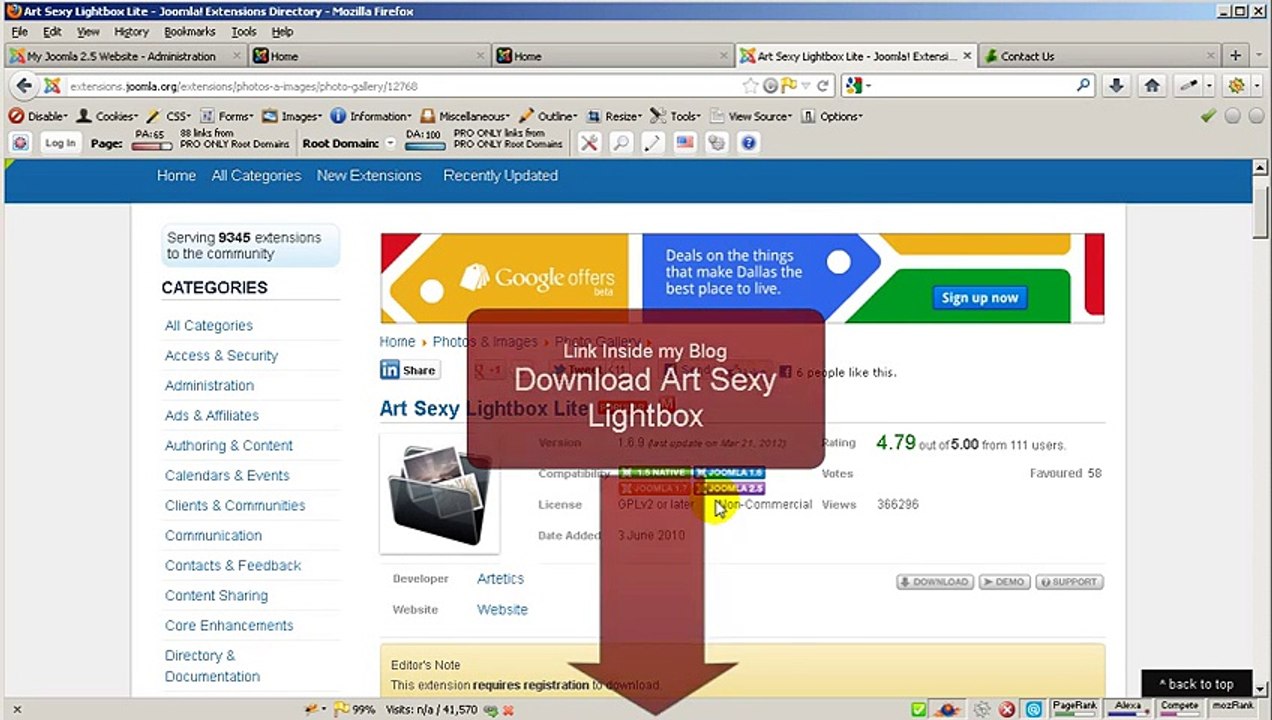Click the Google search input field
The height and width of the screenshot is (720, 1272).
tap(970, 86)
